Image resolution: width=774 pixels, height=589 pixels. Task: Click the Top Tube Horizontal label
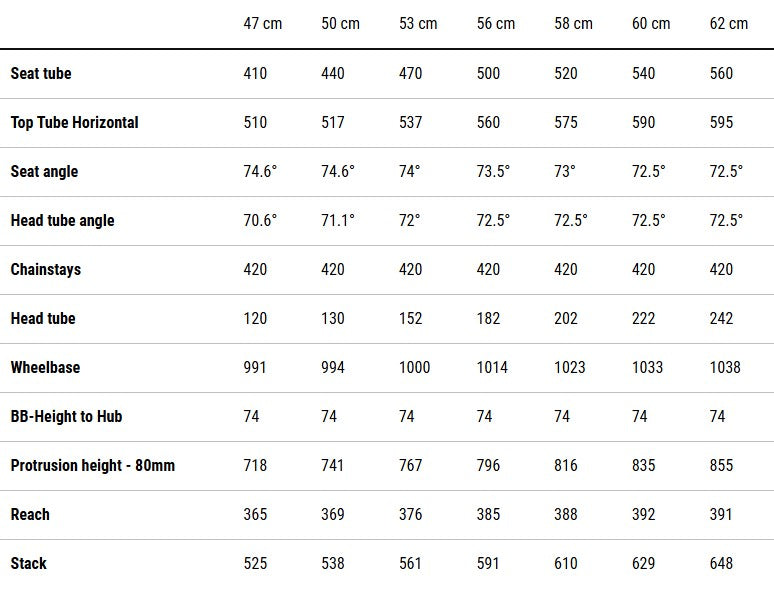[75, 122]
